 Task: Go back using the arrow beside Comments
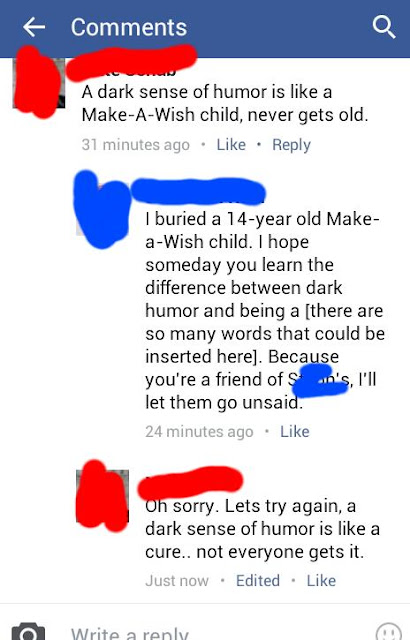tap(34, 27)
